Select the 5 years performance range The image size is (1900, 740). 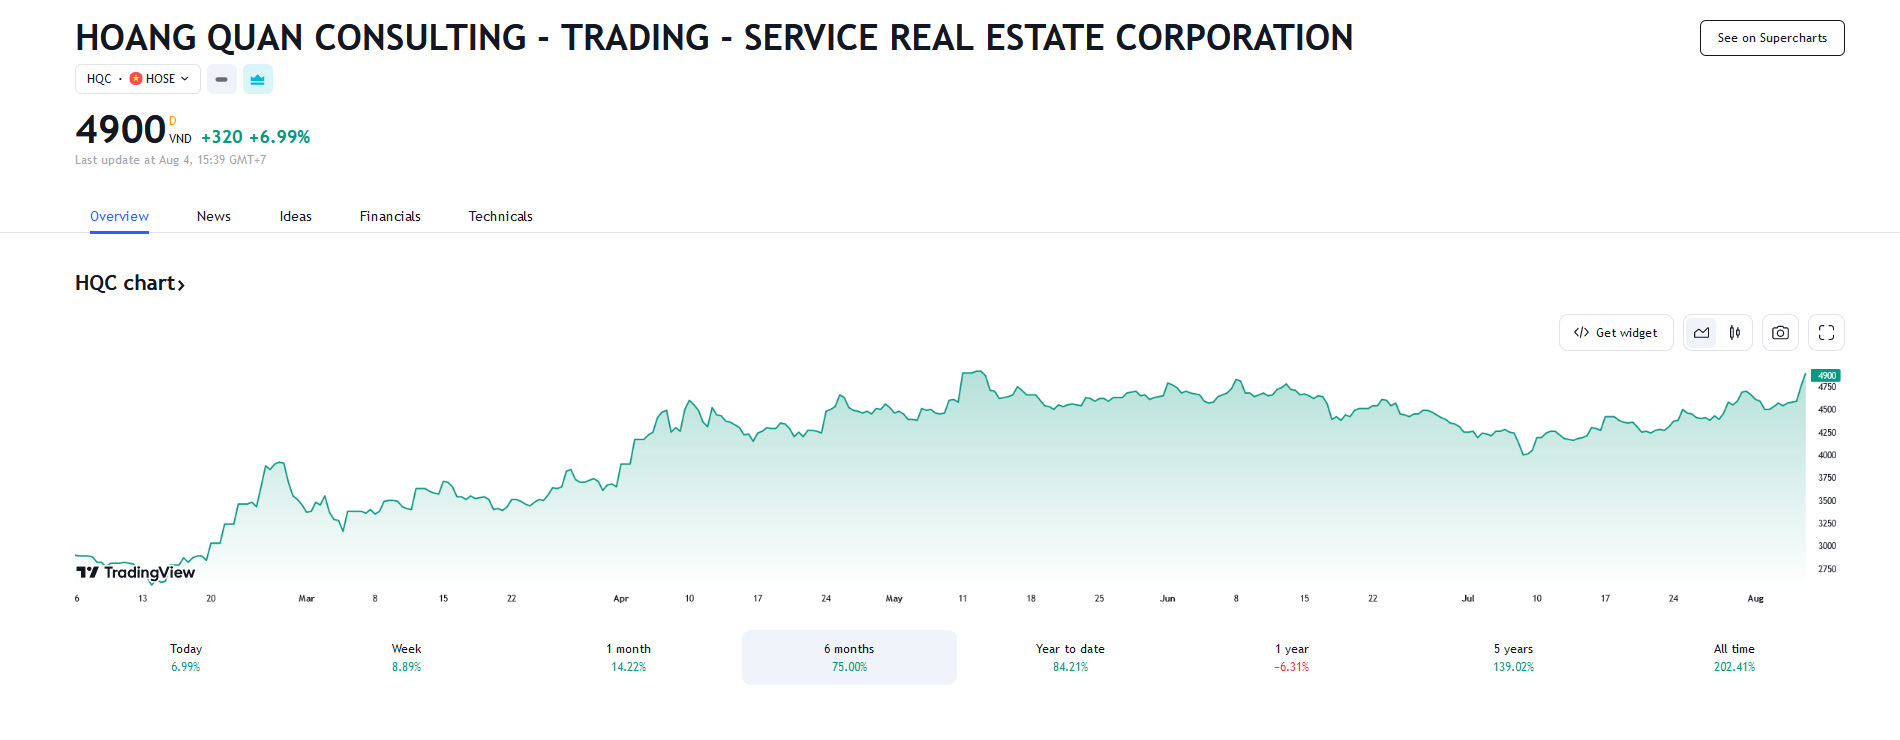click(x=1513, y=657)
